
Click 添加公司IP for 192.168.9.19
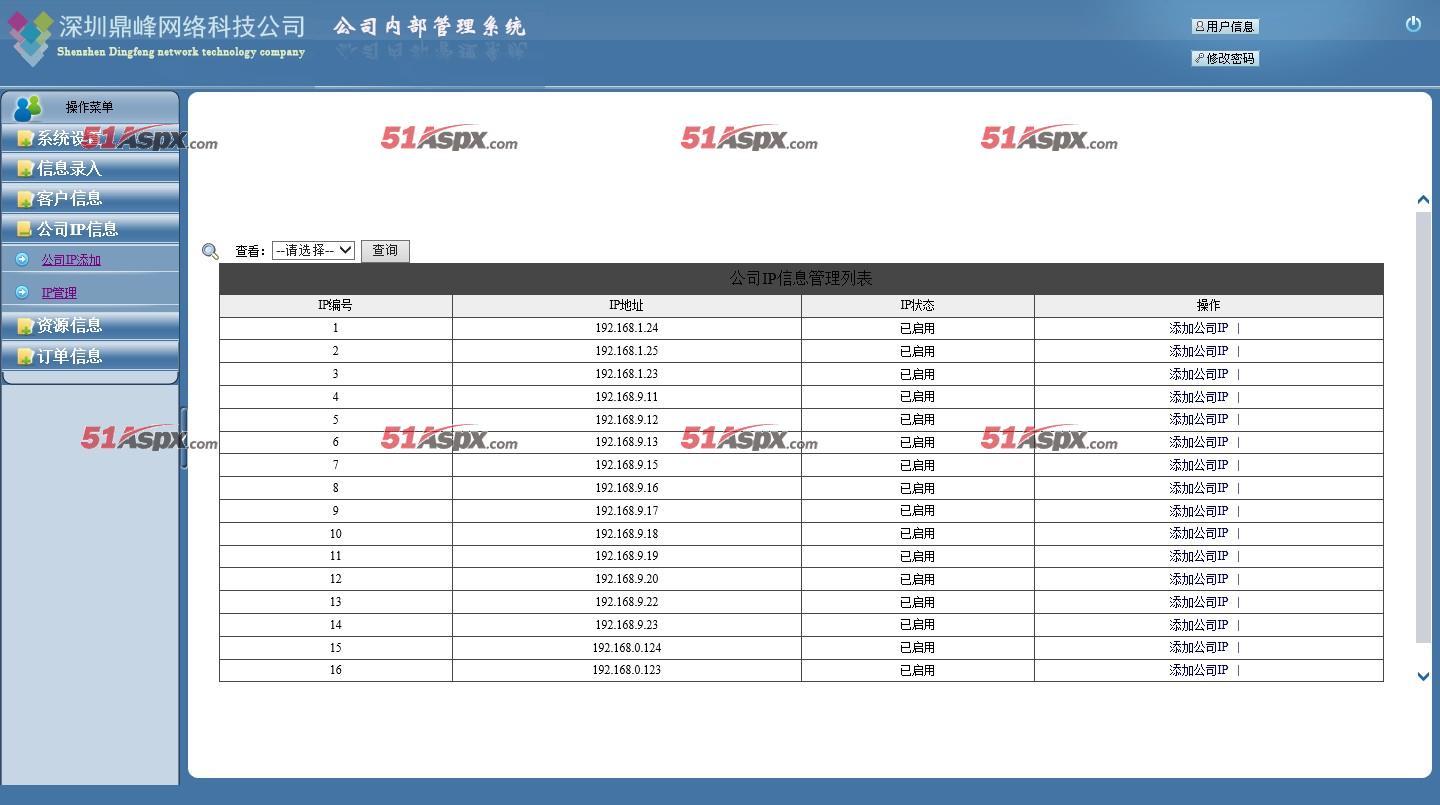coord(1199,556)
